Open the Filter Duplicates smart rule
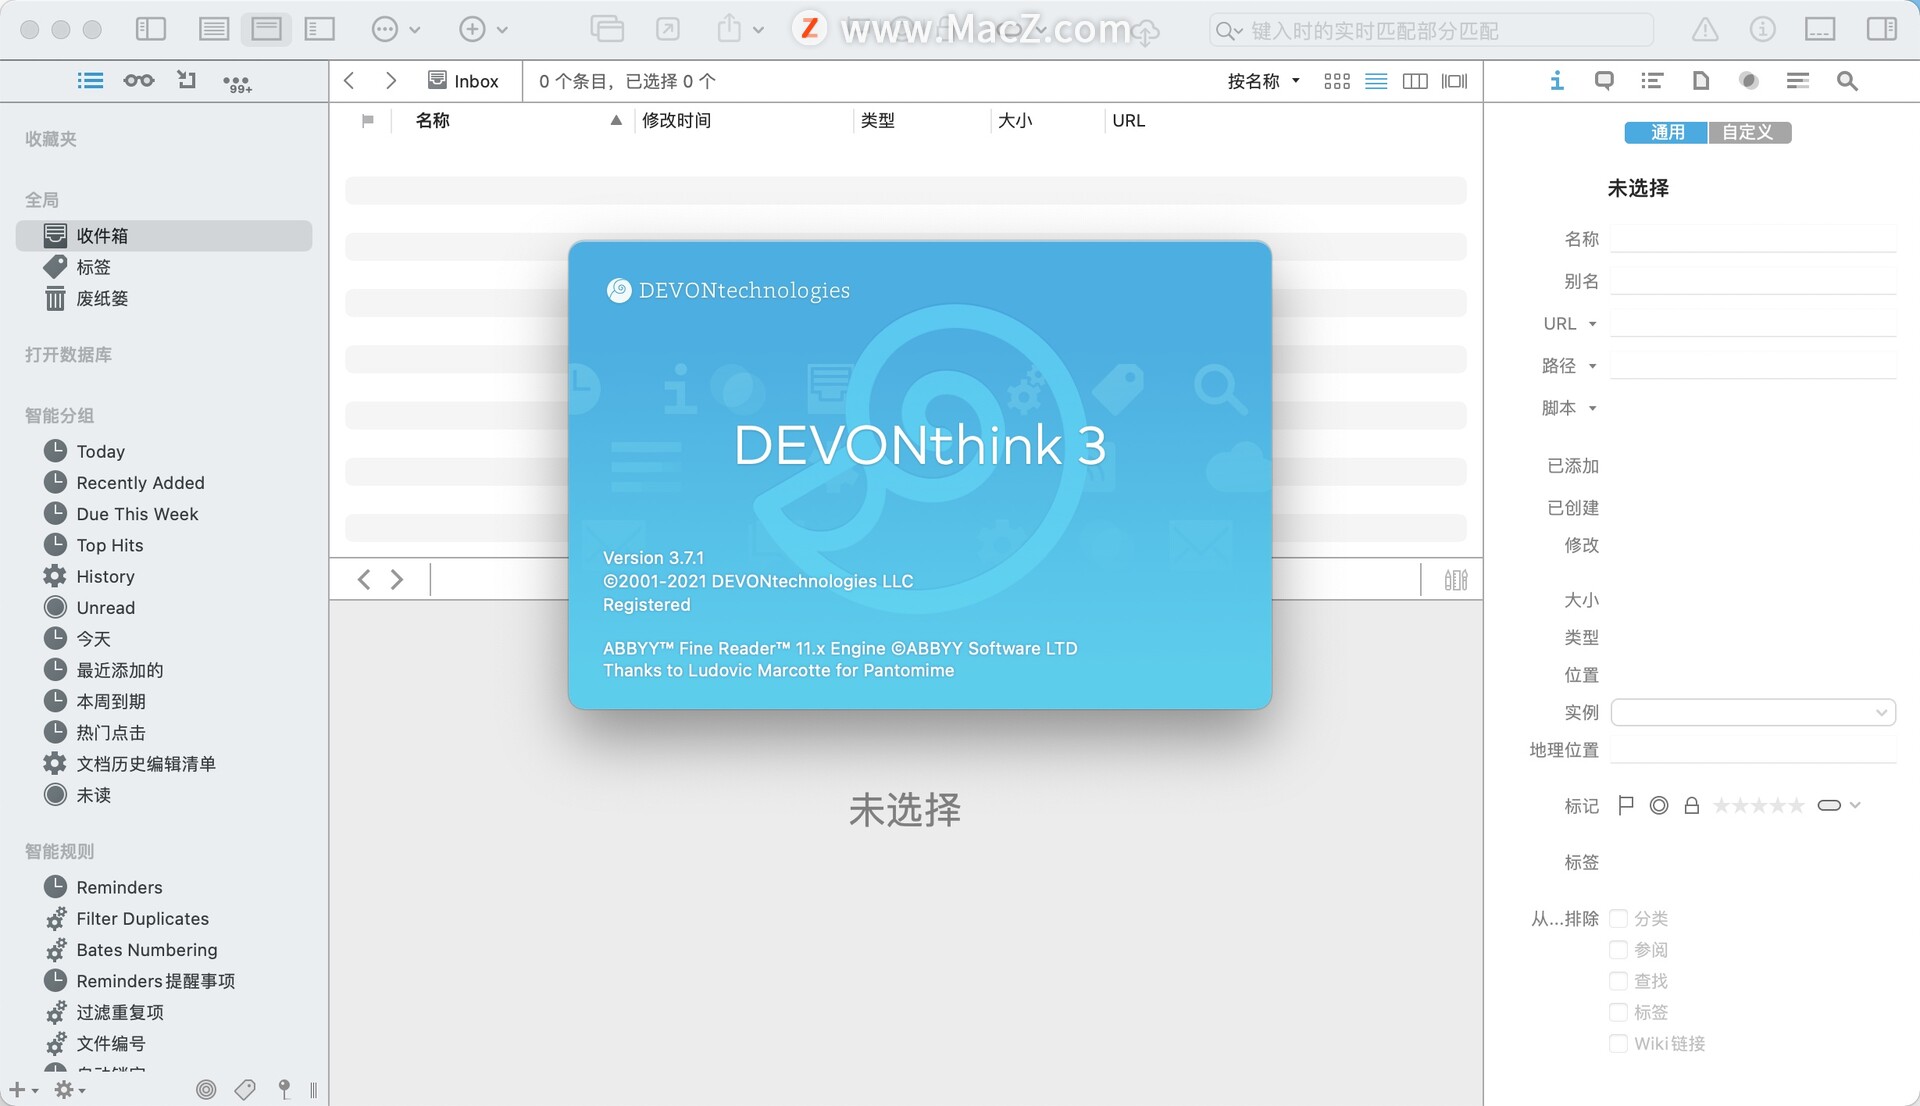Screen dimensions: 1920x1106 (x=164, y=918)
